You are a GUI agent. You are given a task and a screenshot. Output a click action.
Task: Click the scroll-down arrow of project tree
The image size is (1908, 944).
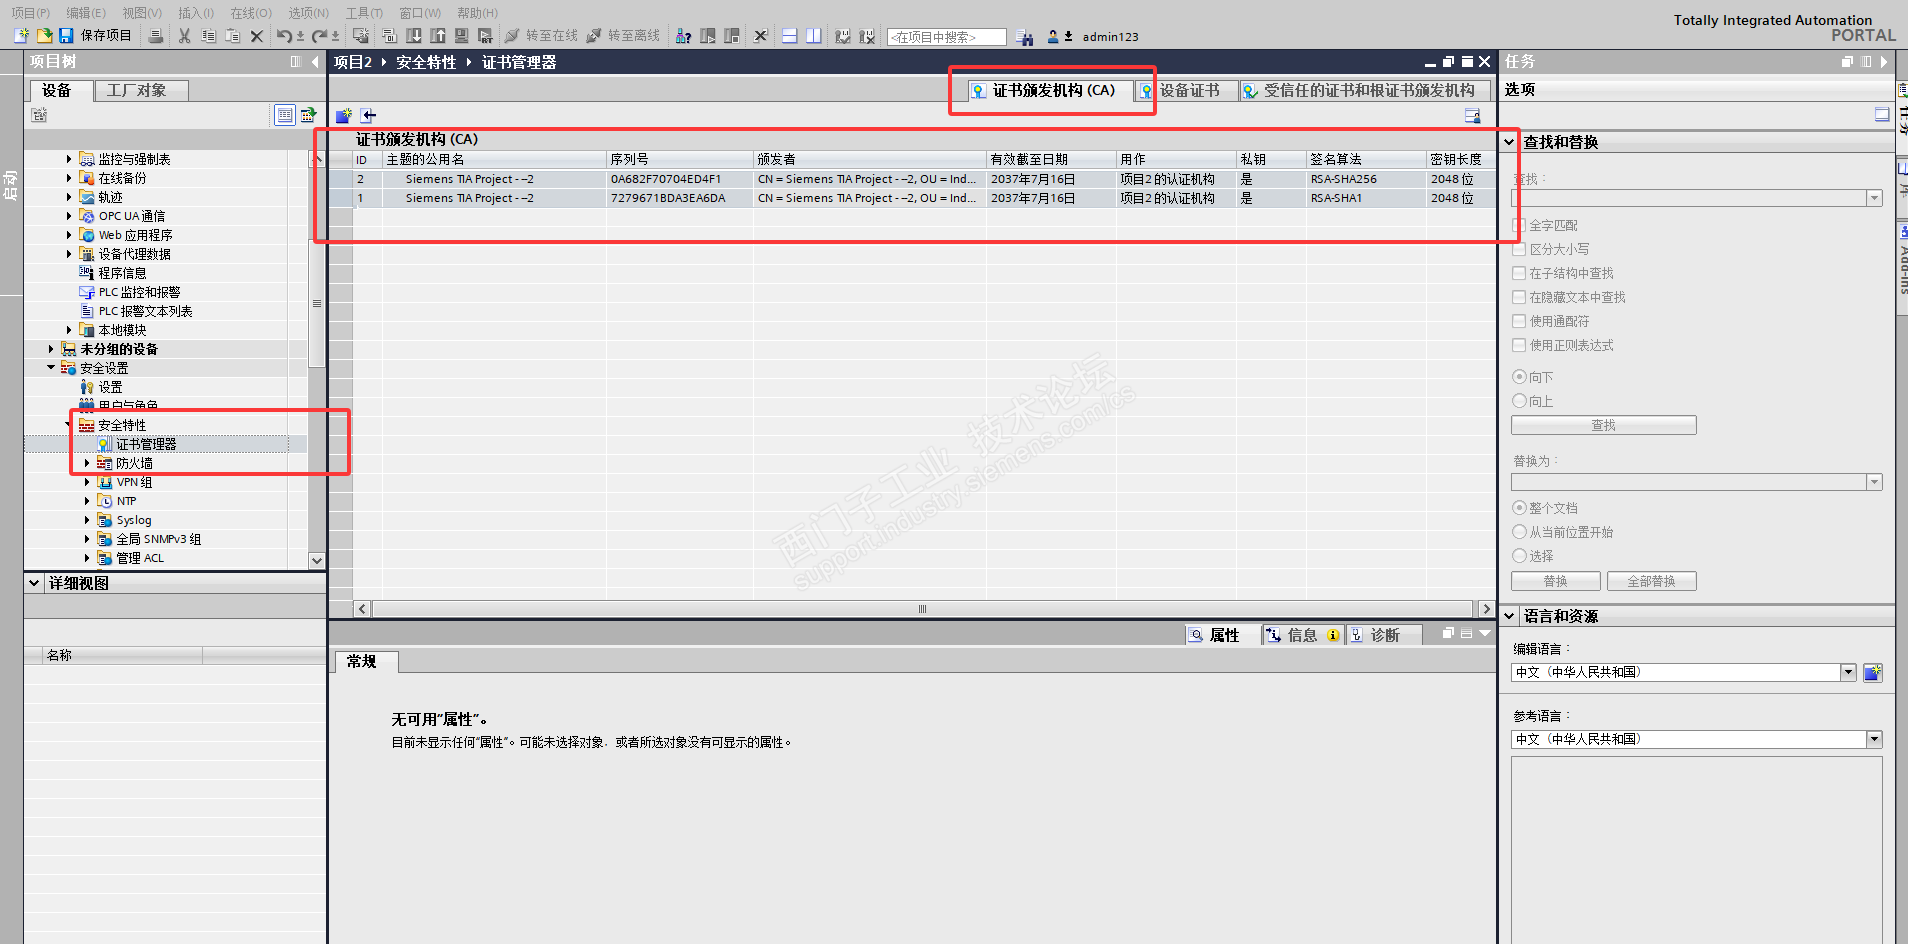(x=317, y=560)
